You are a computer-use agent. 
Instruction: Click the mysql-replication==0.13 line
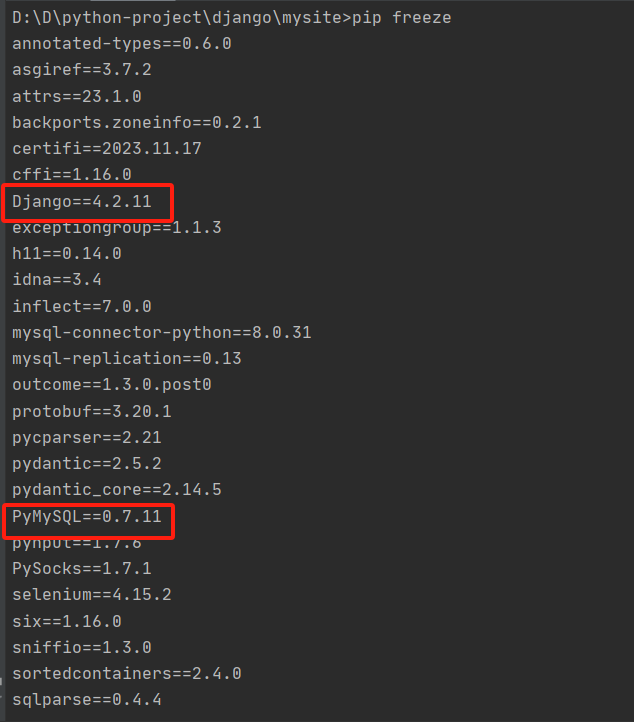pos(127,359)
